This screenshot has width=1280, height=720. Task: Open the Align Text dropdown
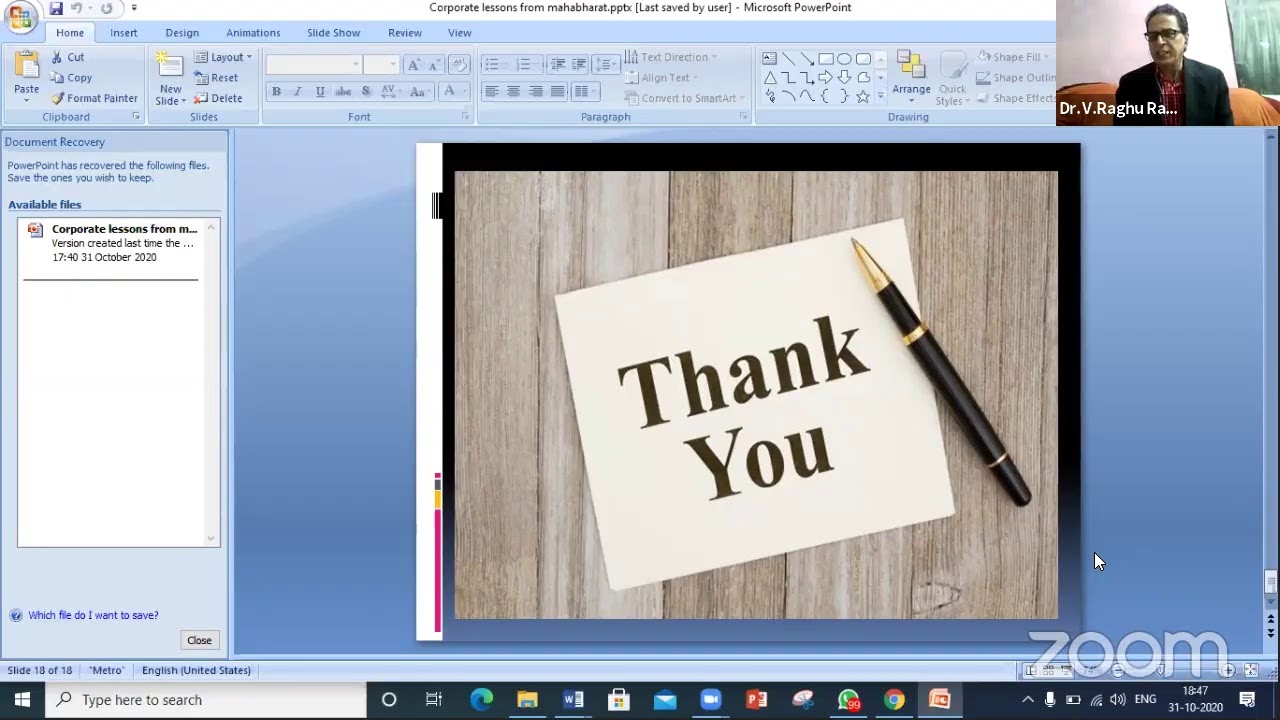(x=661, y=78)
